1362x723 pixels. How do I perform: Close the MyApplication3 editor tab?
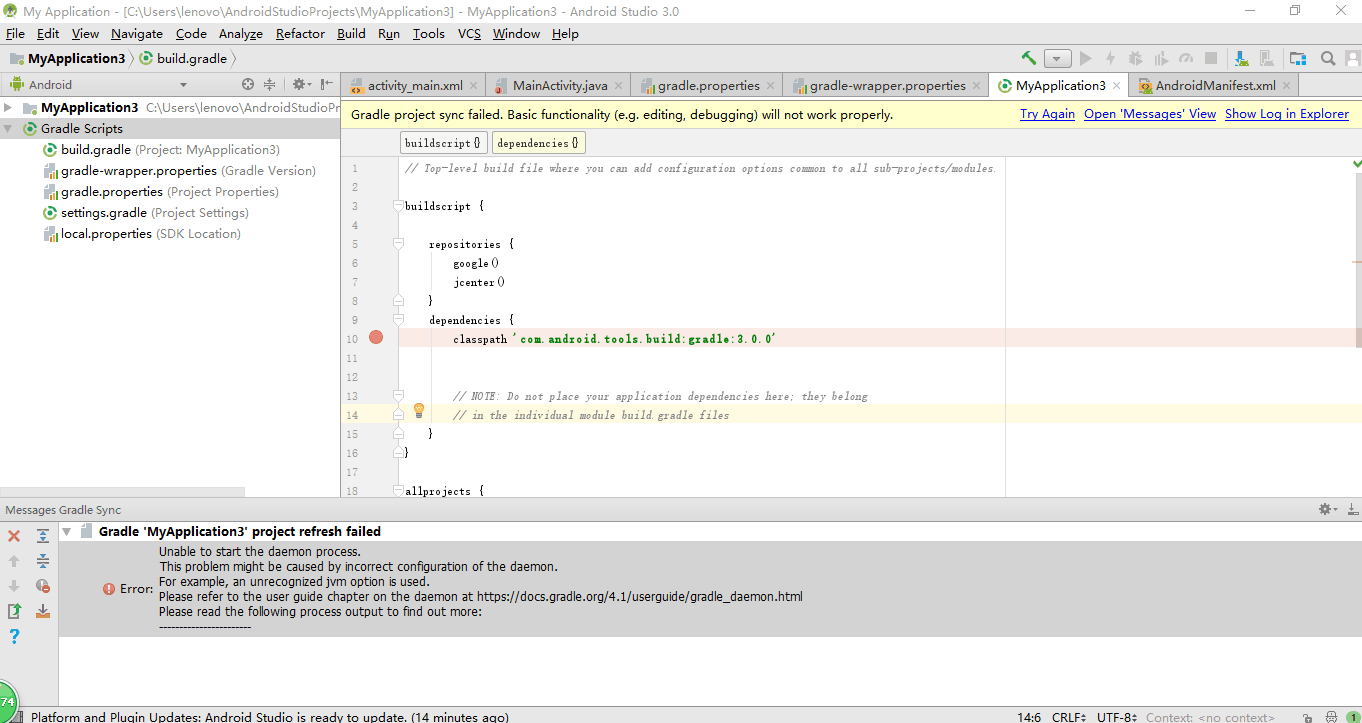pyautogui.click(x=1116, y=86)
